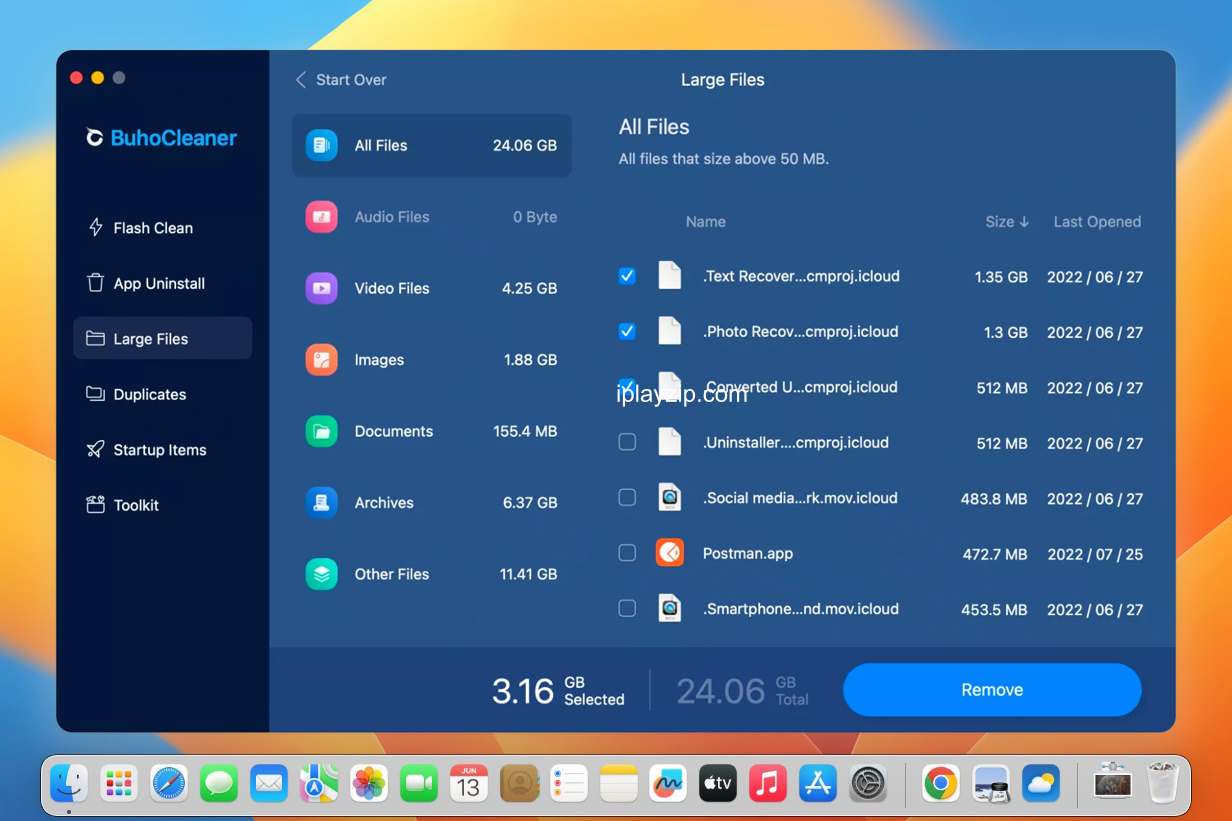Click the Archives category icon
Viewport: 1232px width, 821px height.
(321, 502)
